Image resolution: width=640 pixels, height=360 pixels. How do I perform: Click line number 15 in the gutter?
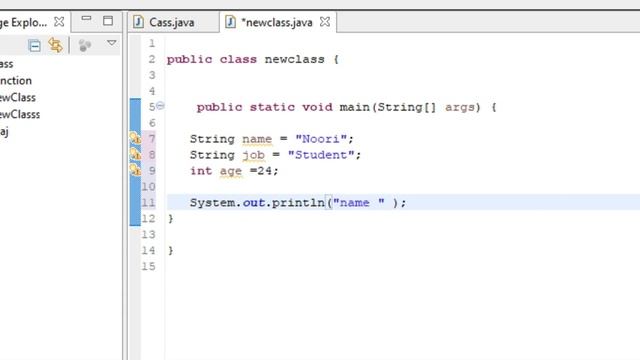(x=148, y=266)
